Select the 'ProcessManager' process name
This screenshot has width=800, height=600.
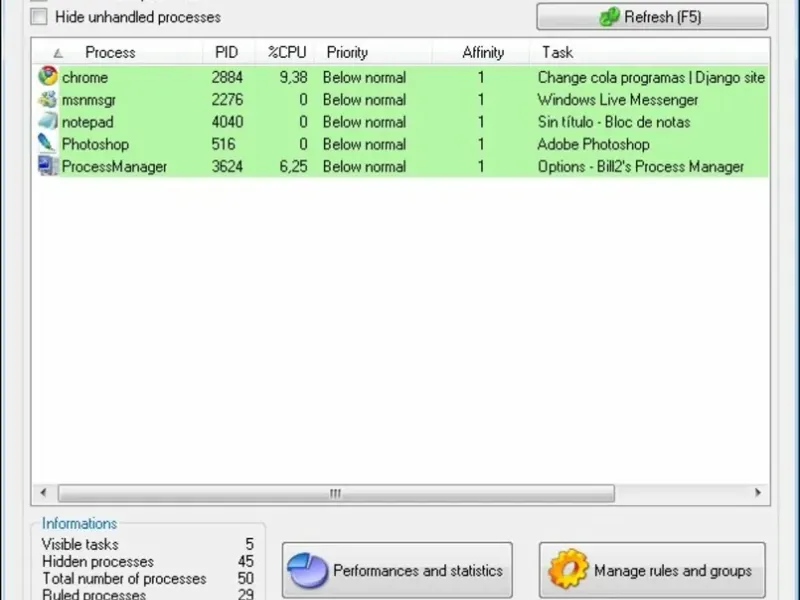point(114,167)
